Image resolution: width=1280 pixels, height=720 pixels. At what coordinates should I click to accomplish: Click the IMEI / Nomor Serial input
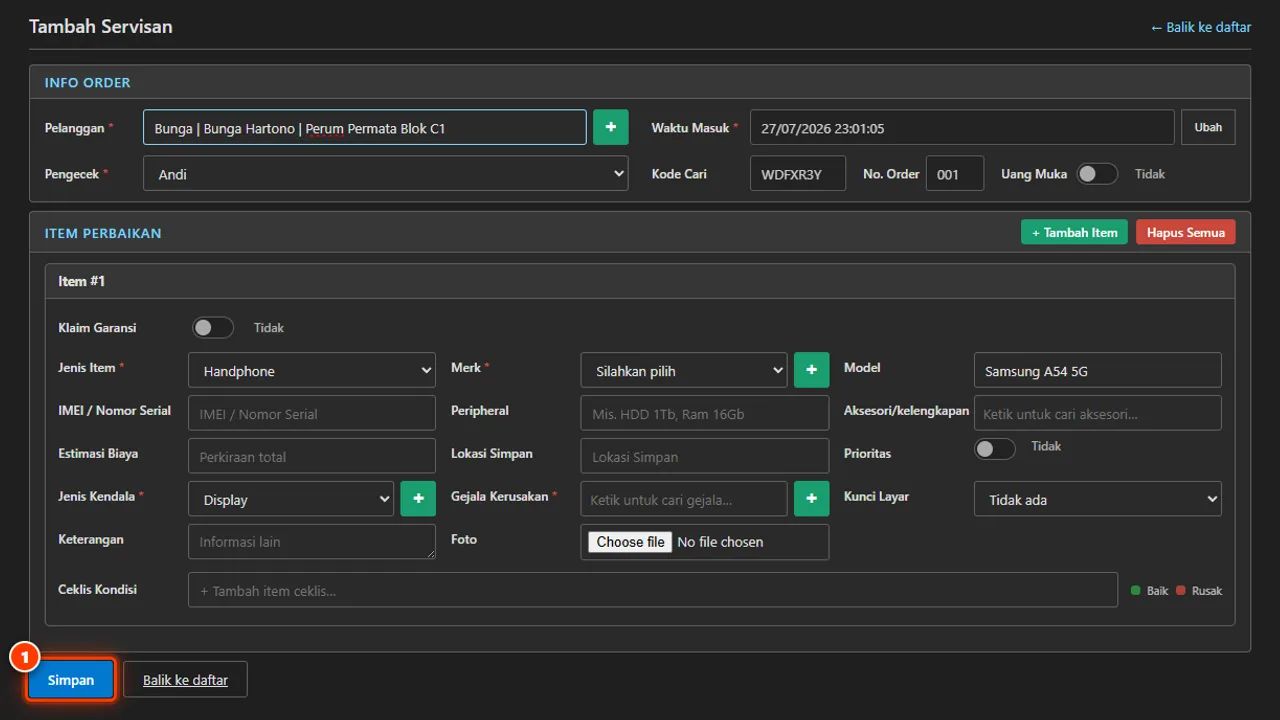click(312, 413)
